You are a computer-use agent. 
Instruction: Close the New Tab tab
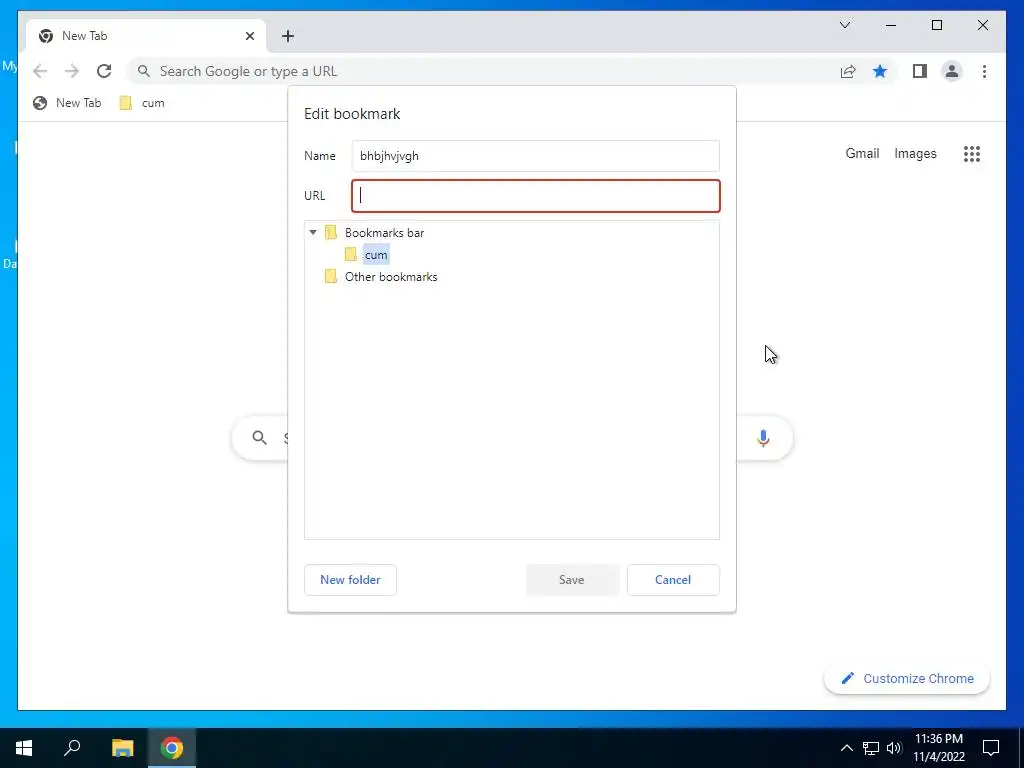tap(249, 36)
